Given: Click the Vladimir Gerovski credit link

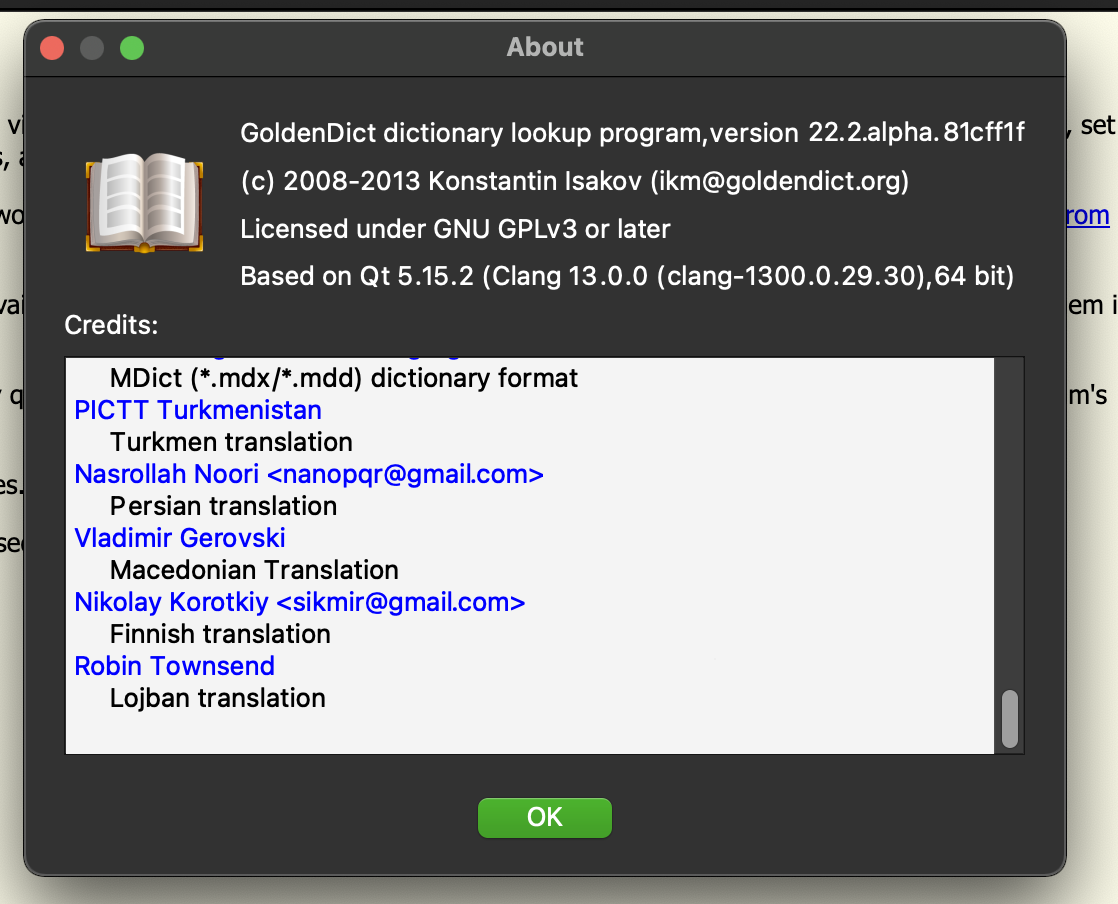Looking at the screenshot, I should point(180,538).
